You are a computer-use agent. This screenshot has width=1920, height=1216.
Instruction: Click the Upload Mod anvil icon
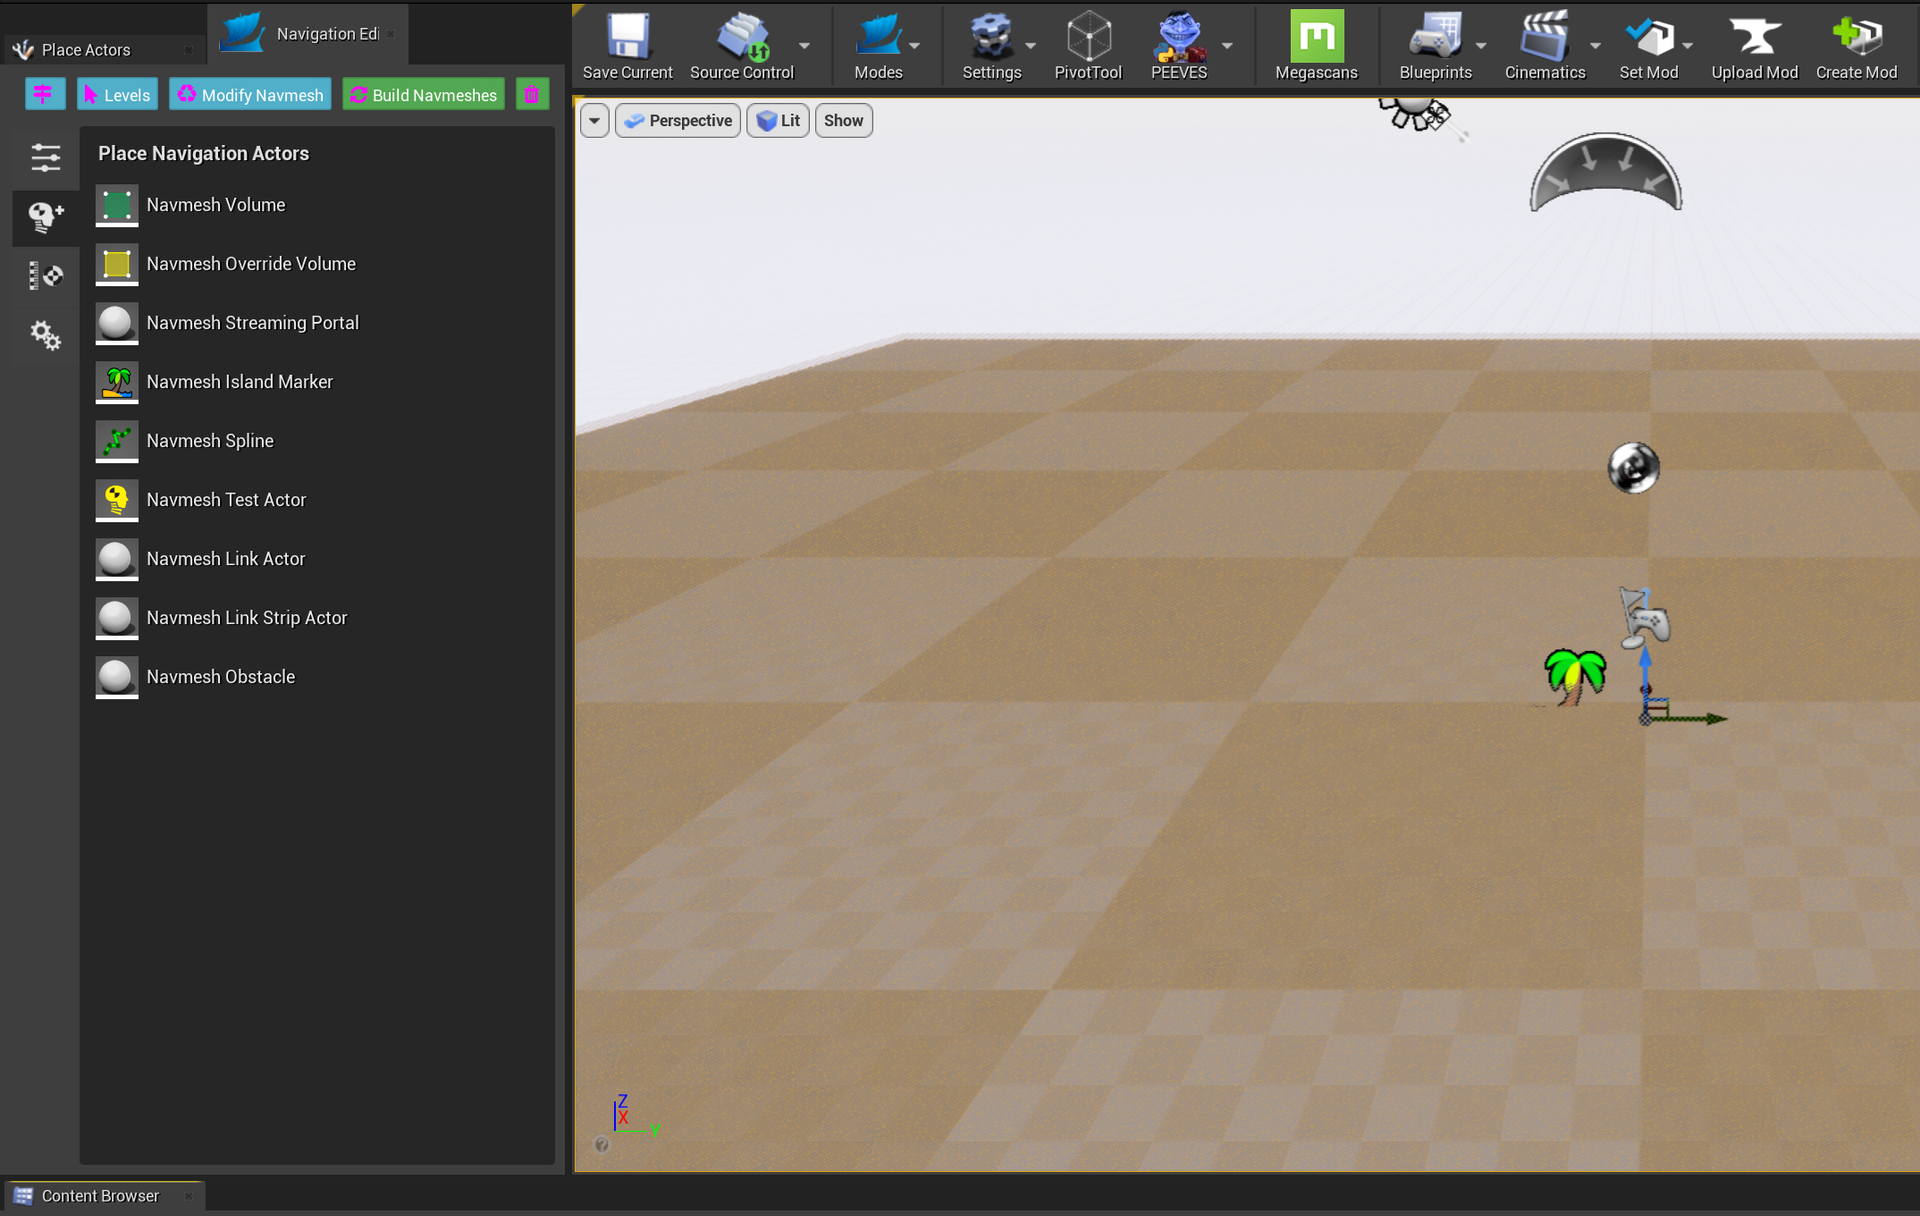pos(1754,37)
